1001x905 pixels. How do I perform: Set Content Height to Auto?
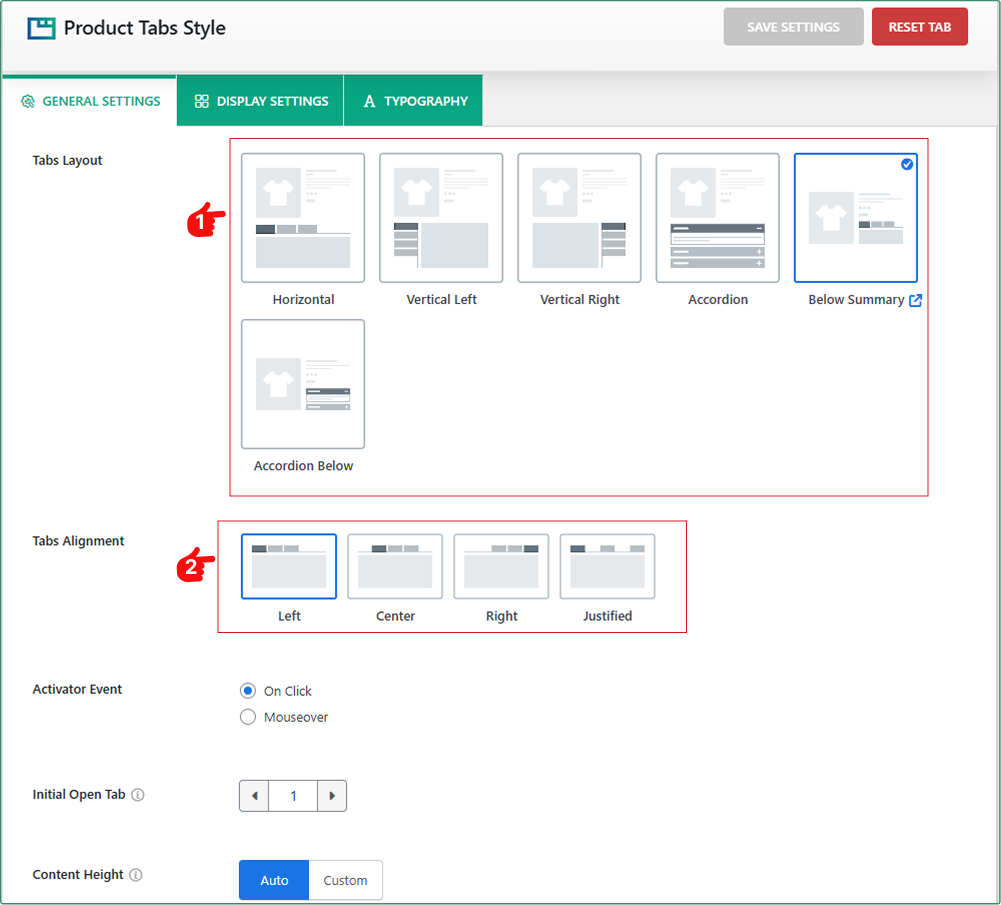point(274,880)
